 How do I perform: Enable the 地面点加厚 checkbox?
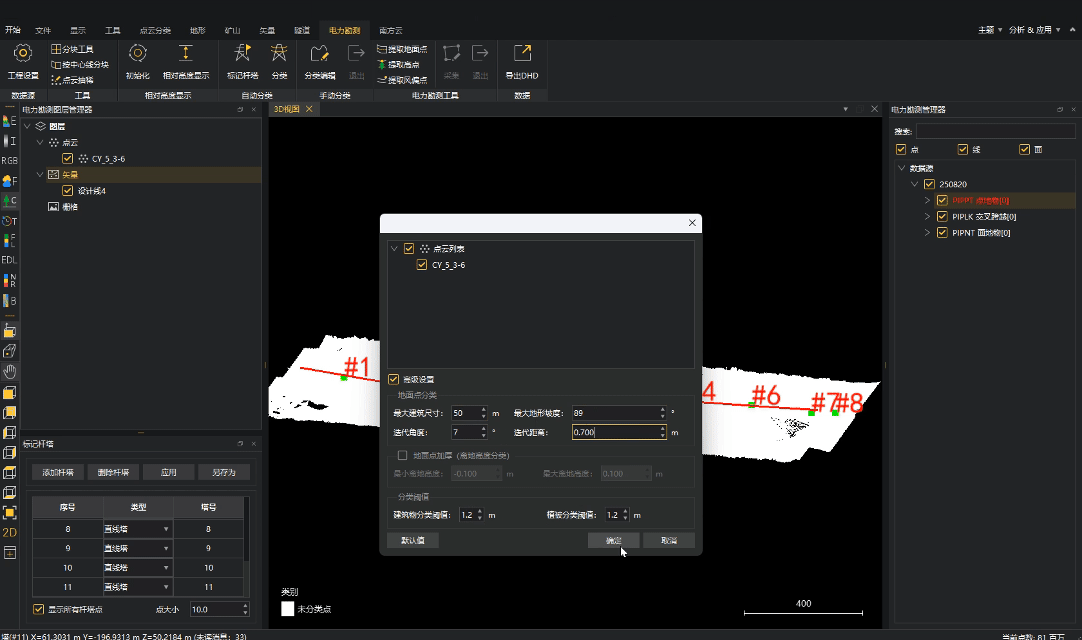point(402,455)
